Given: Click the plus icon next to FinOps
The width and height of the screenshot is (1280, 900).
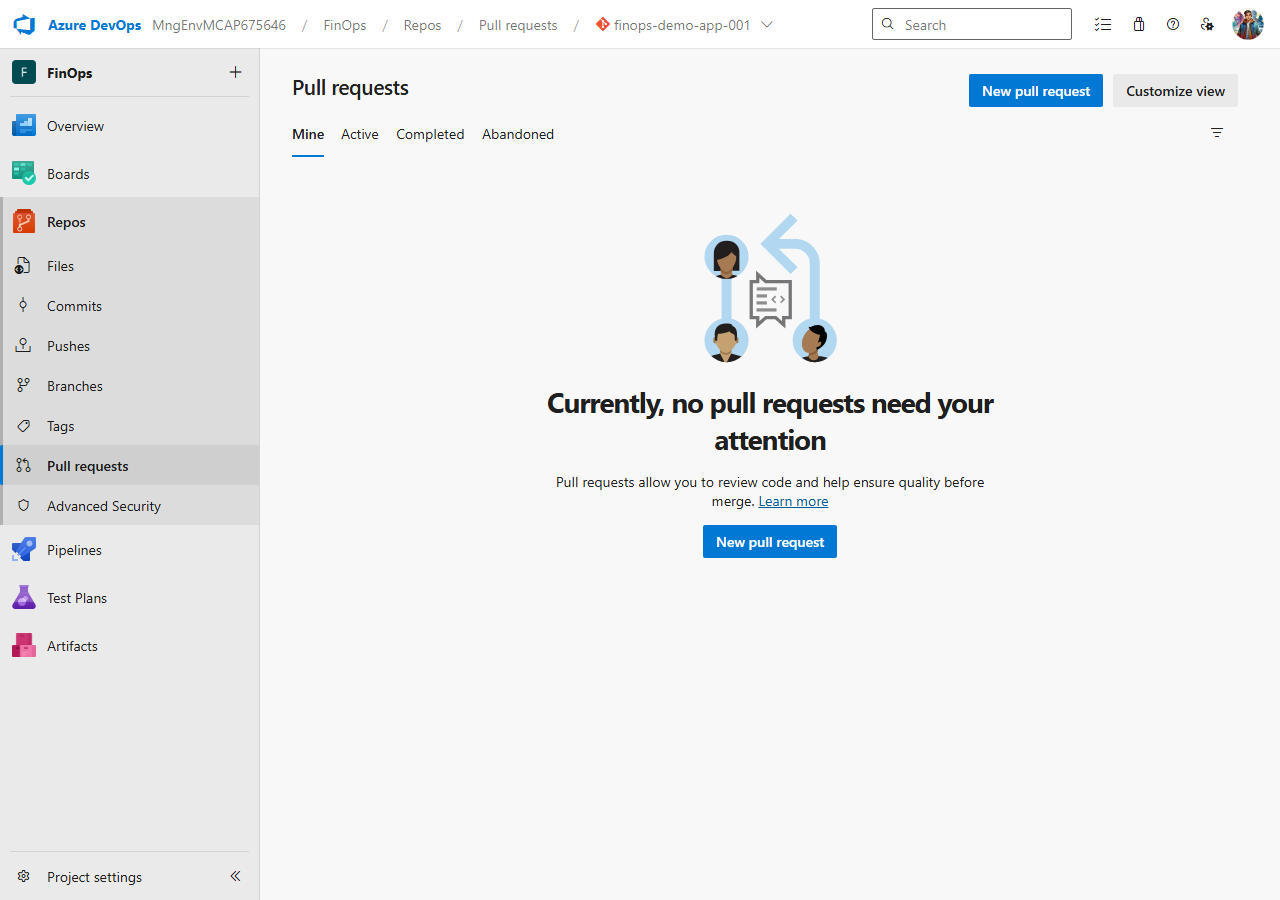Looking at the screenshot, I should tap(235, 72).
